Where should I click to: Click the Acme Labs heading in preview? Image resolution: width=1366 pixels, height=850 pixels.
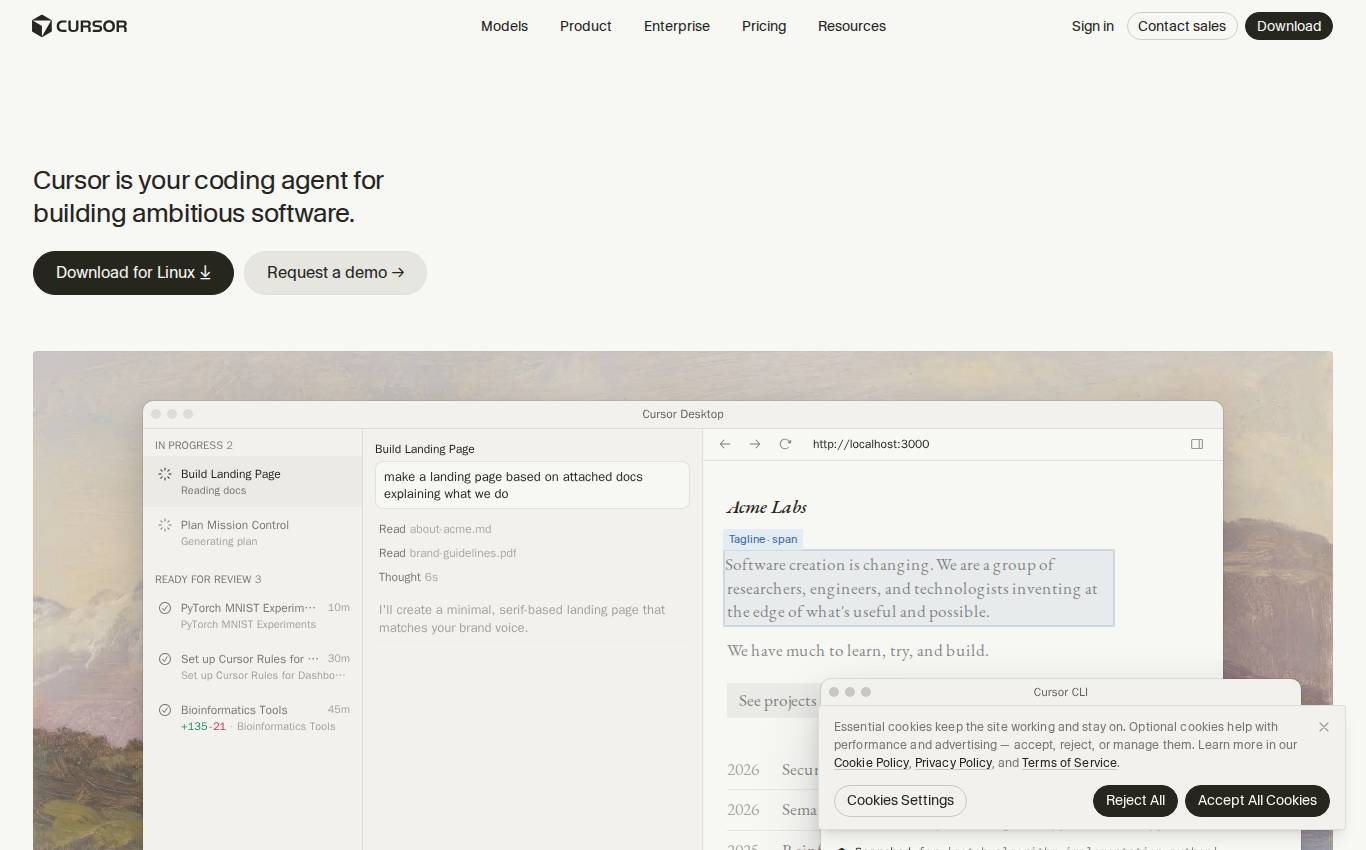[767, 507]
